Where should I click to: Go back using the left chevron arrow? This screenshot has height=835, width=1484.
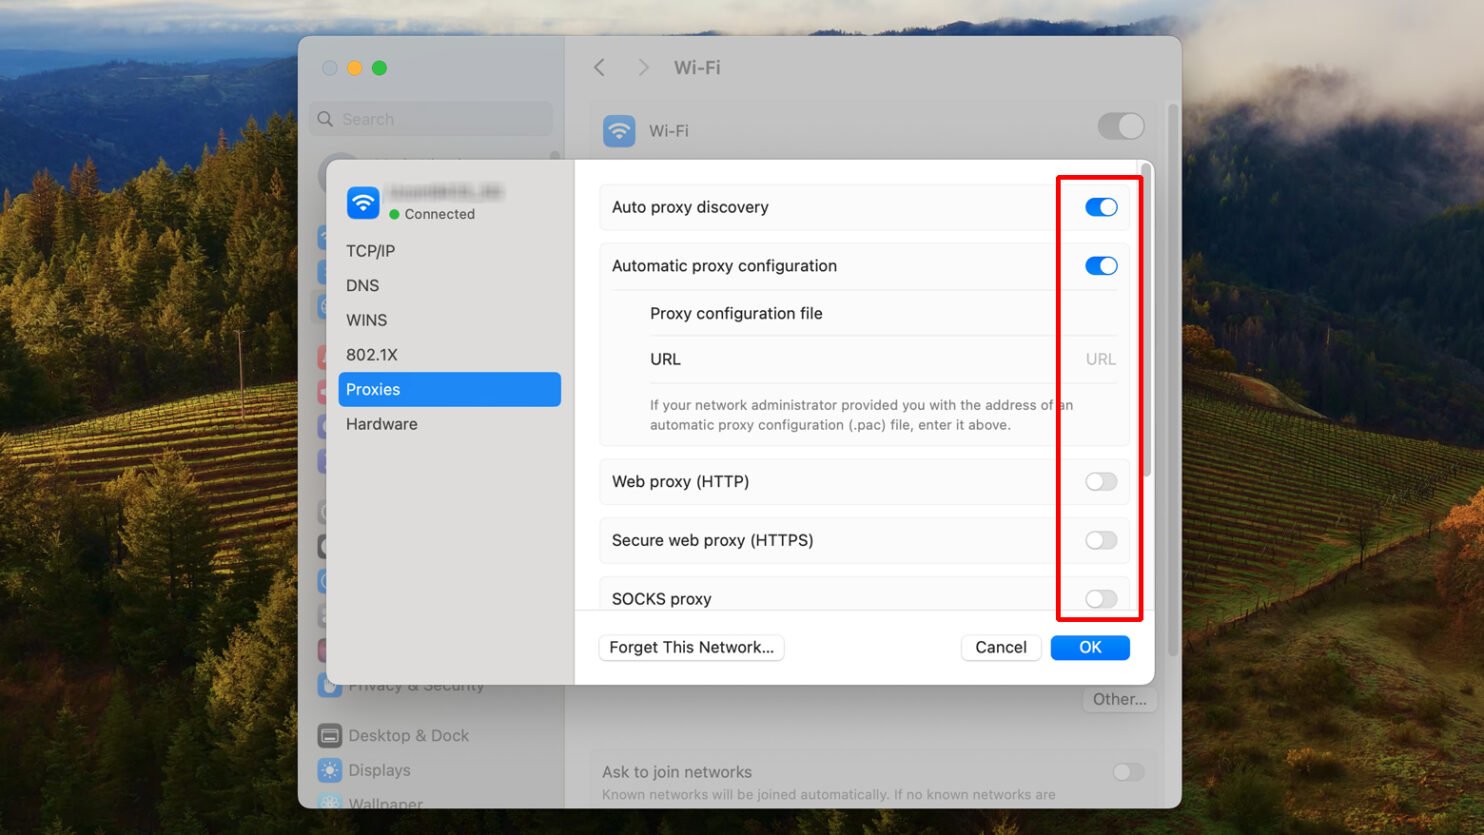600,67
